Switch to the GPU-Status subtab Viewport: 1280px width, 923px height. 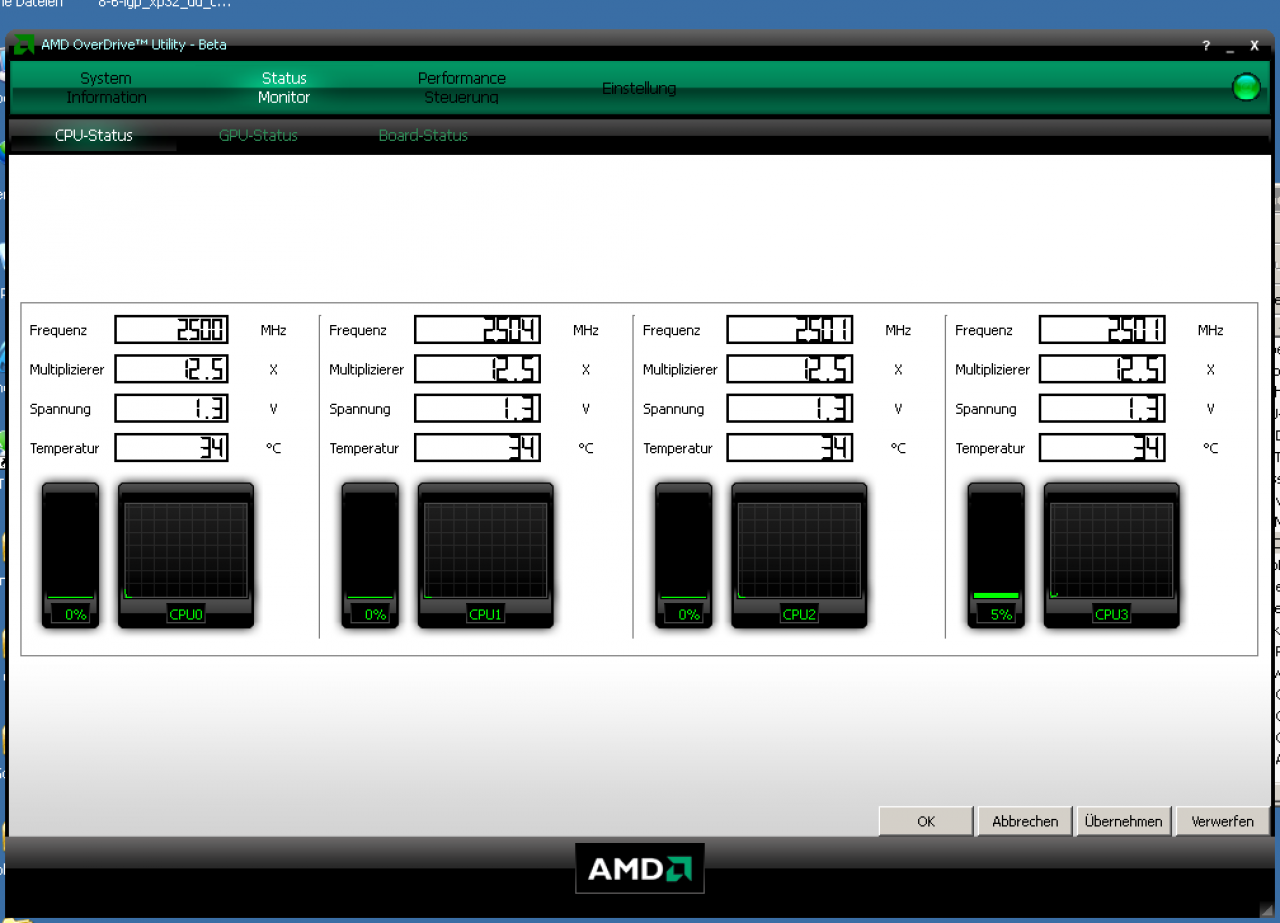[258, 135]
